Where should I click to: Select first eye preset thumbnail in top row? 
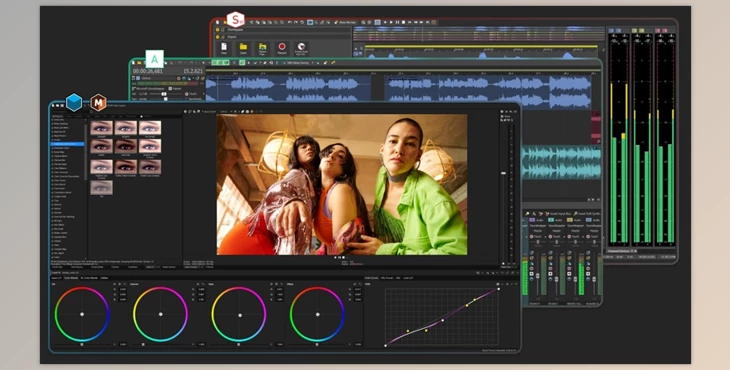[x=101, y=128]
